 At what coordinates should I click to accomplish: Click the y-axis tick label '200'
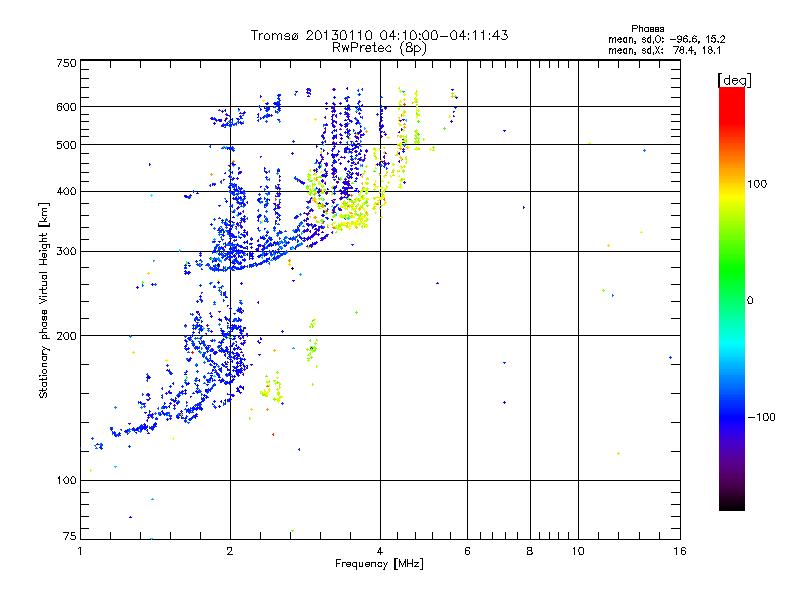tap(66, 336)
